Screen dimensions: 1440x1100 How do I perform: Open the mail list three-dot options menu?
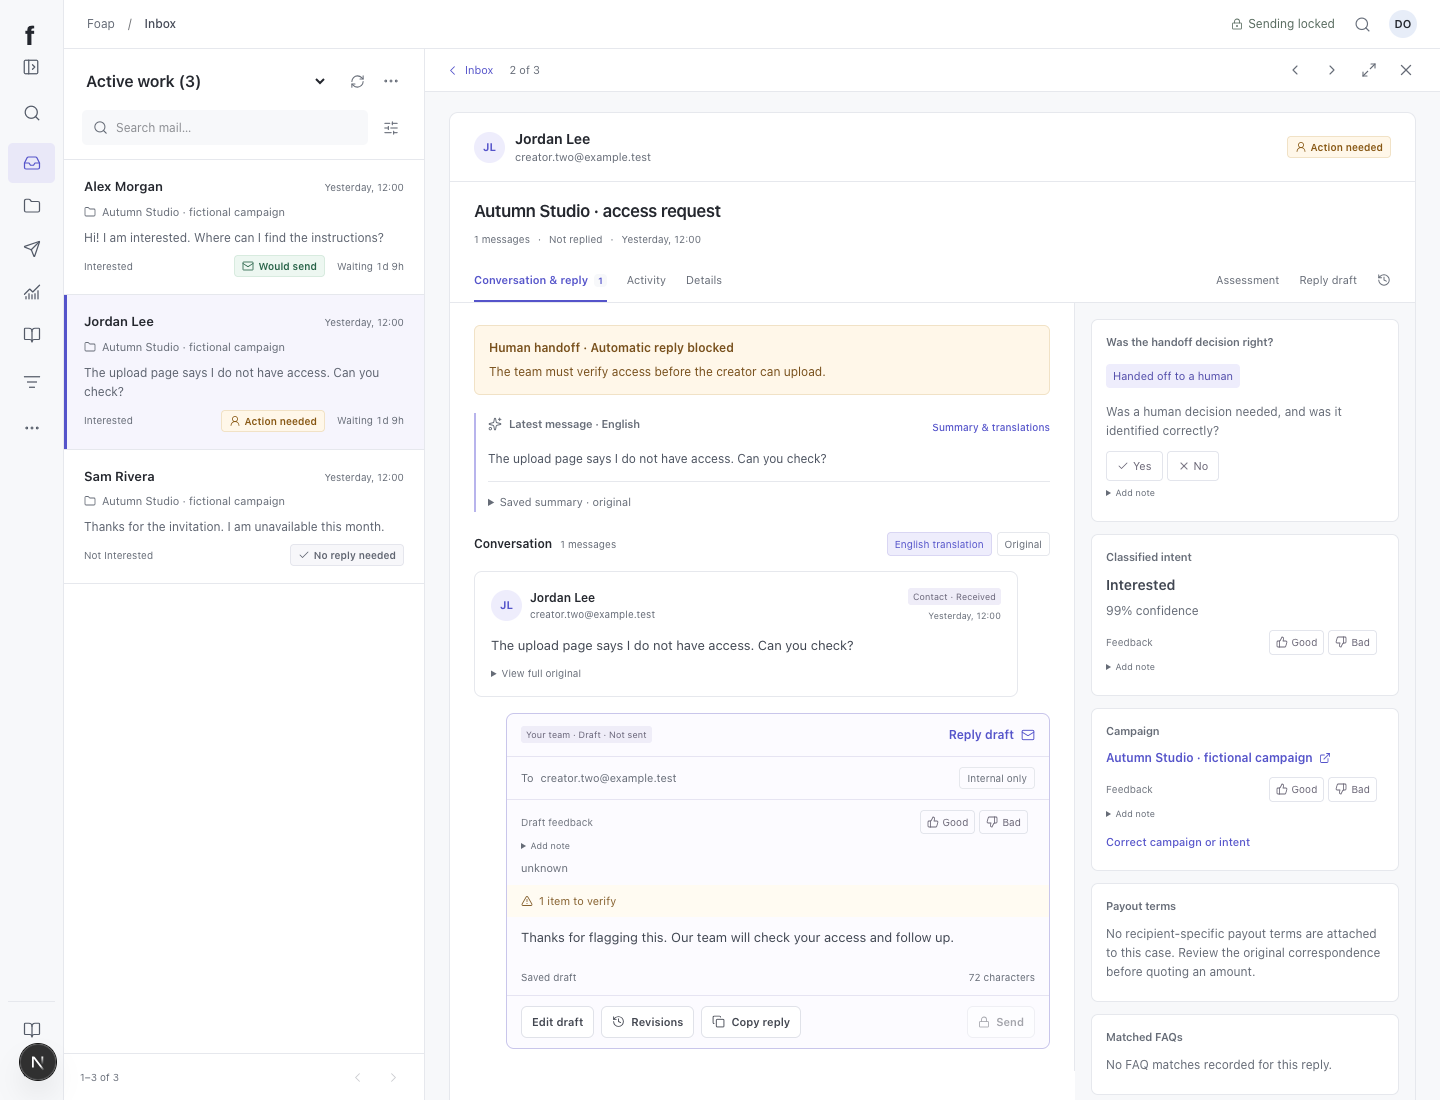(x=391, y=81)
